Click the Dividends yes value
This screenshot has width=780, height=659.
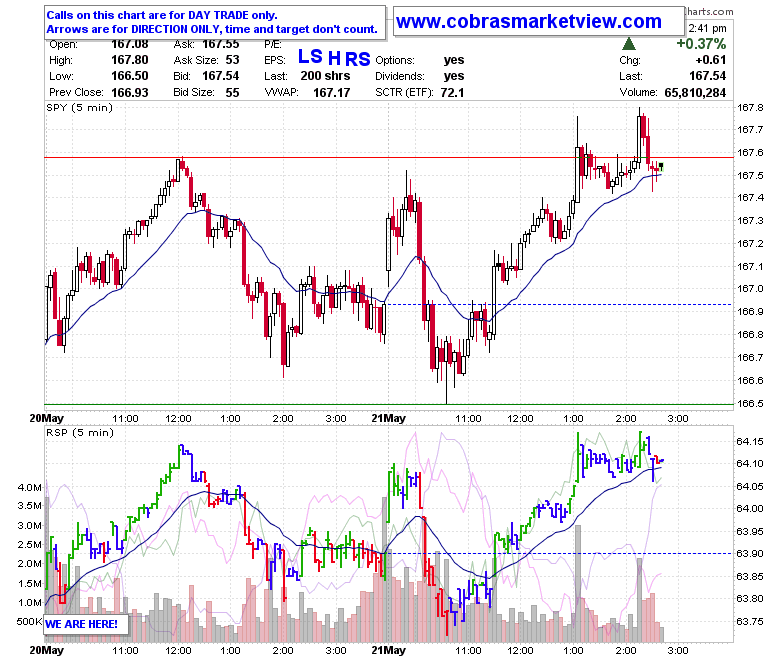tap(454, 76)
